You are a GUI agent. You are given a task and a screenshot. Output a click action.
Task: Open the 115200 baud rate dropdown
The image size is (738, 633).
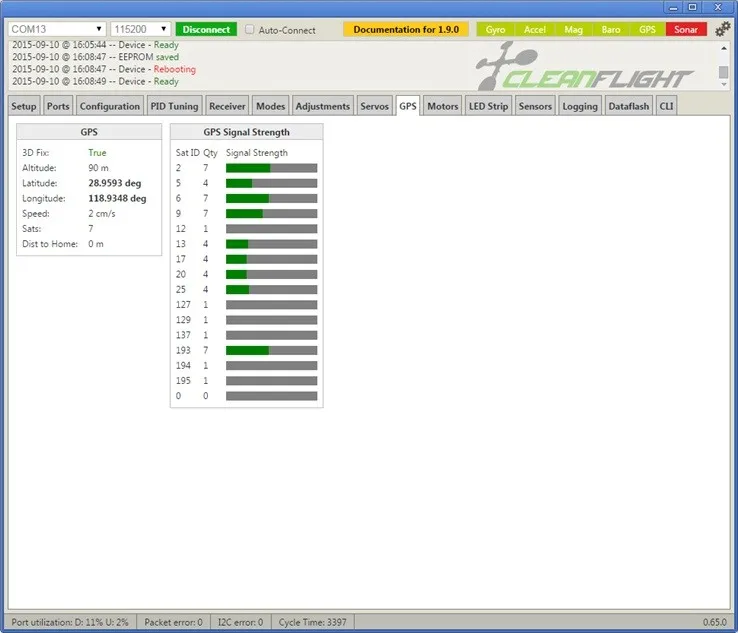140,29
